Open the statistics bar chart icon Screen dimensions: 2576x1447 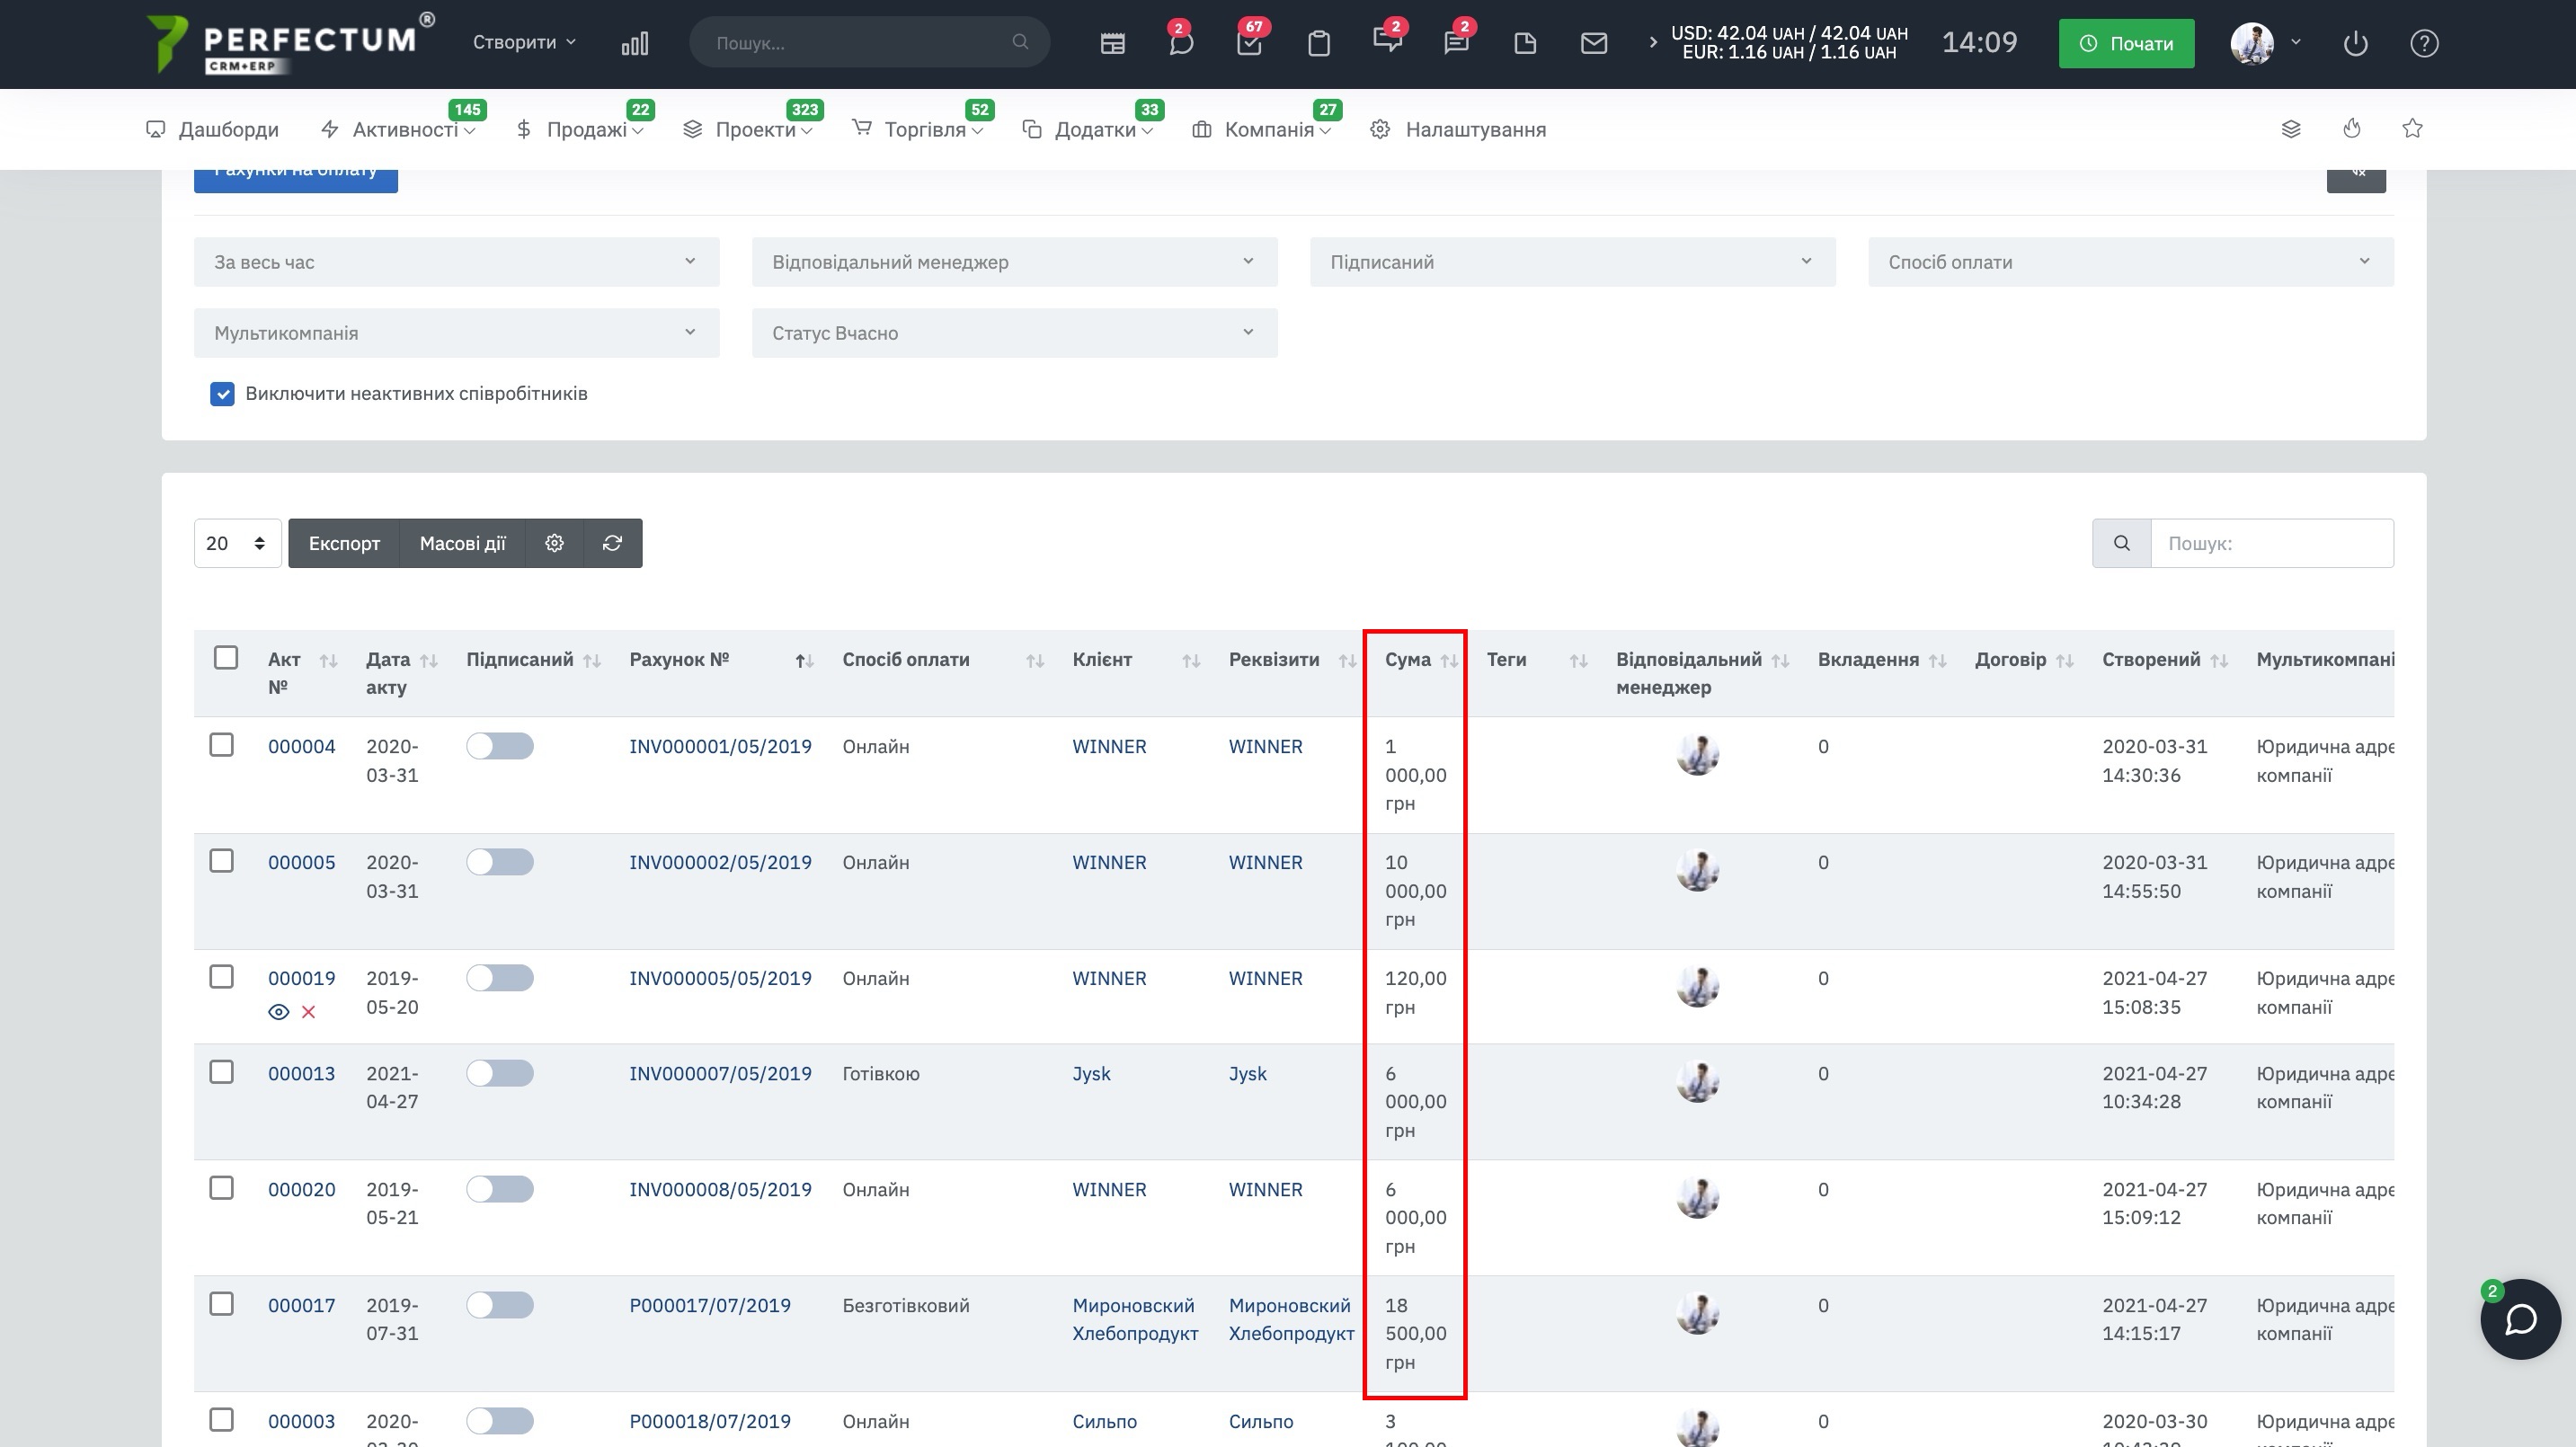[635, 43]
